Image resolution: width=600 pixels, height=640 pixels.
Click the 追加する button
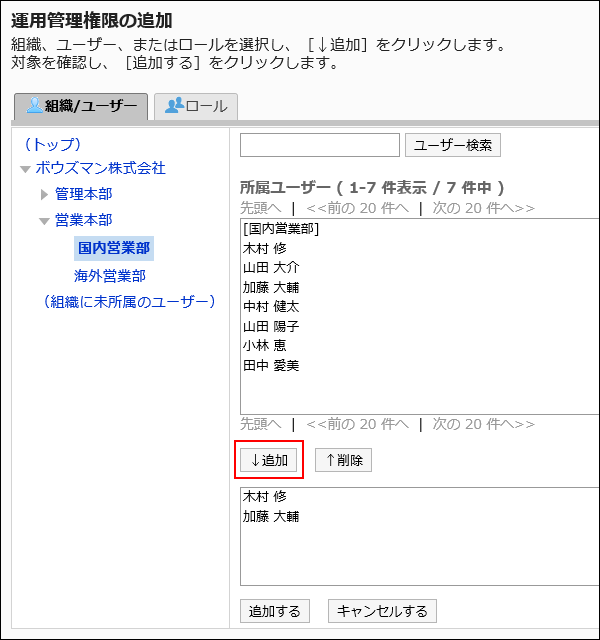point(275,611)
